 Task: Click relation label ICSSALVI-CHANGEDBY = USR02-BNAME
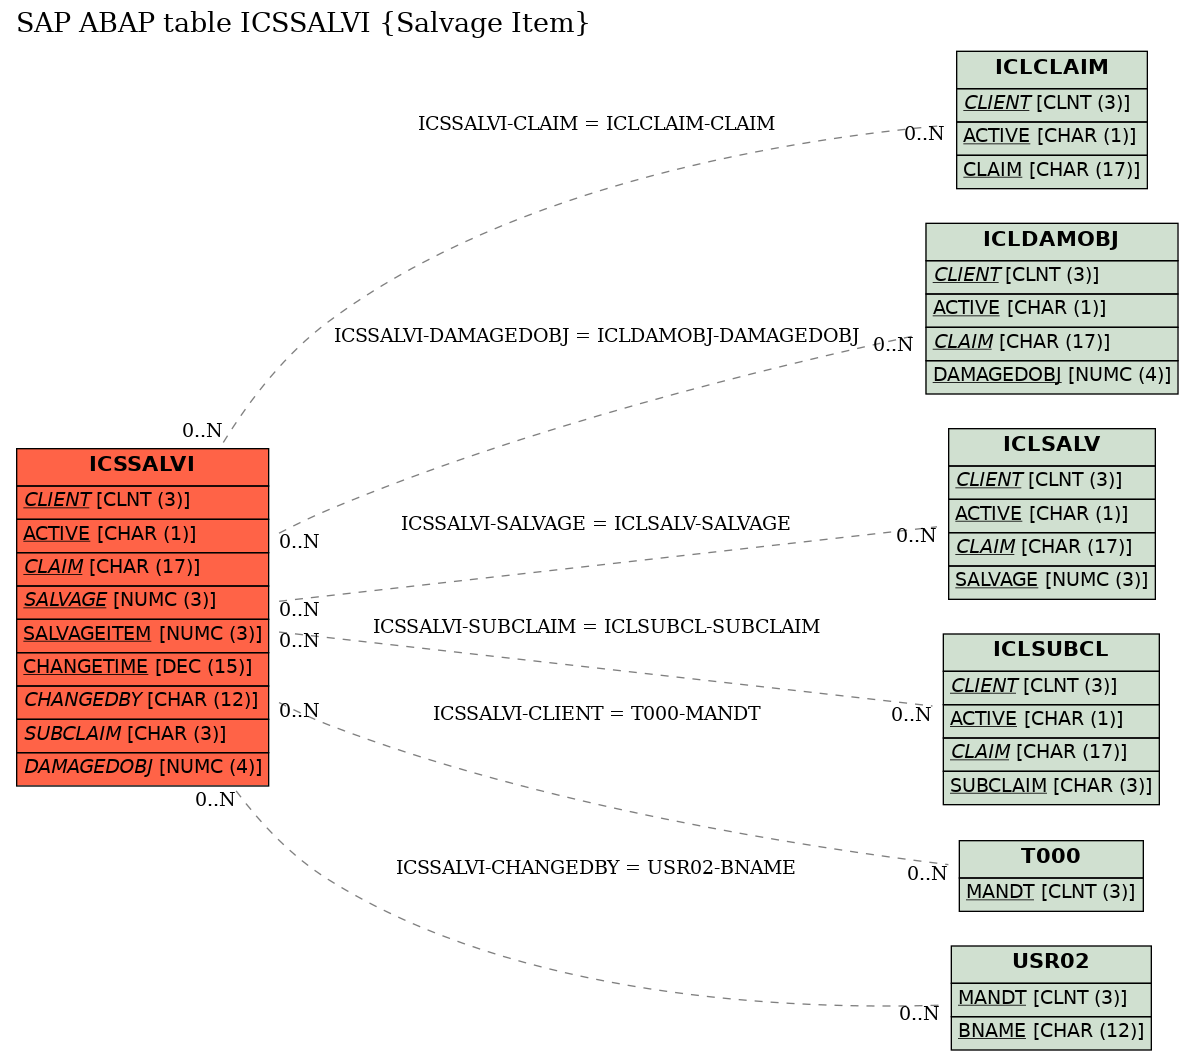coord(596,868)
